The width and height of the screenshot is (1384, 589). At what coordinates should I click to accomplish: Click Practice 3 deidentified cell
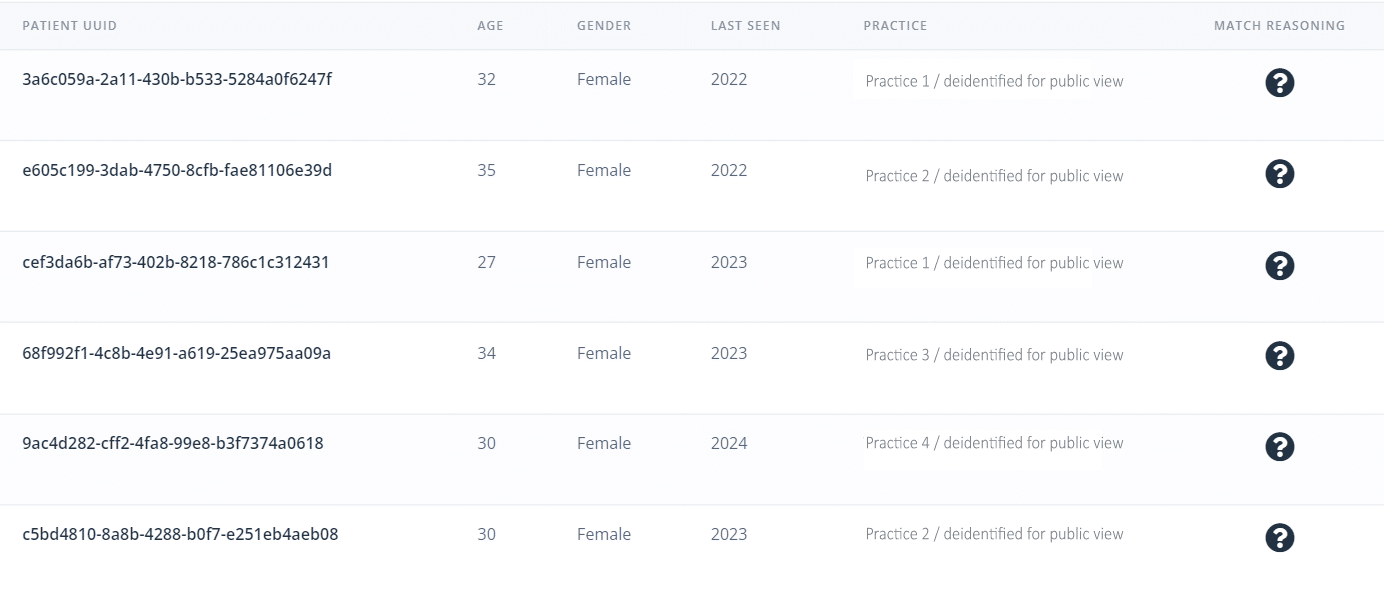[994, 355]
